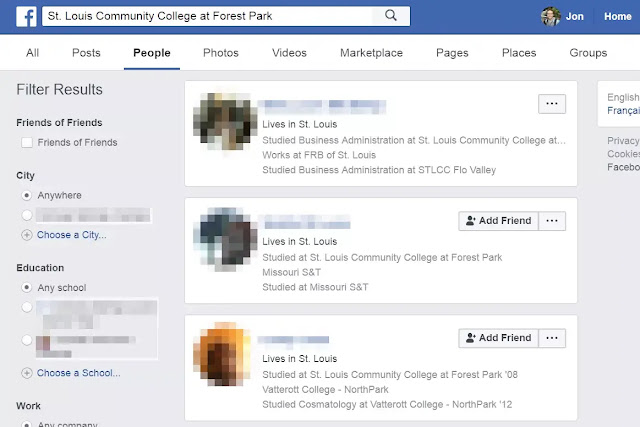The width and height of the screenshot is (640, 427).
Task: Click the Français language link
Action: coord(623,111)
